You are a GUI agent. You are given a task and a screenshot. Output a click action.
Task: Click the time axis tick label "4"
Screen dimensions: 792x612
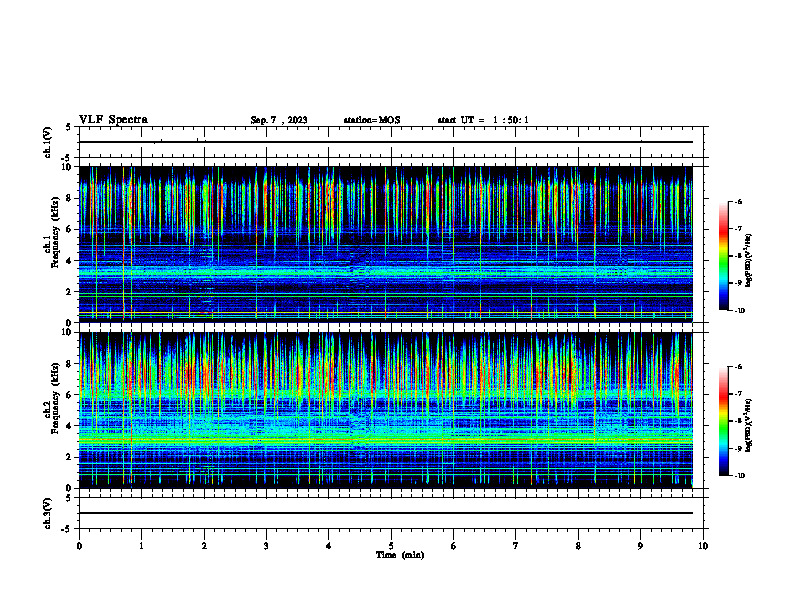coord(329,546)
